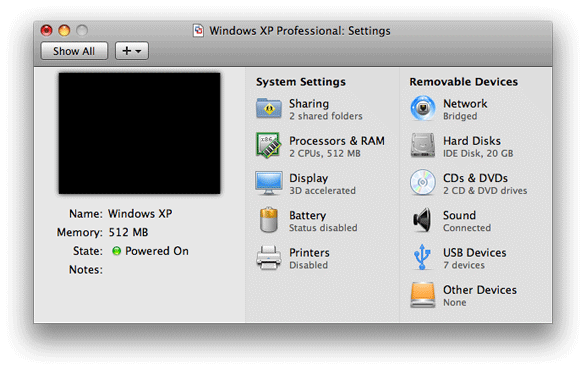
Task: Click the Battery label
Action: point(308,216)
